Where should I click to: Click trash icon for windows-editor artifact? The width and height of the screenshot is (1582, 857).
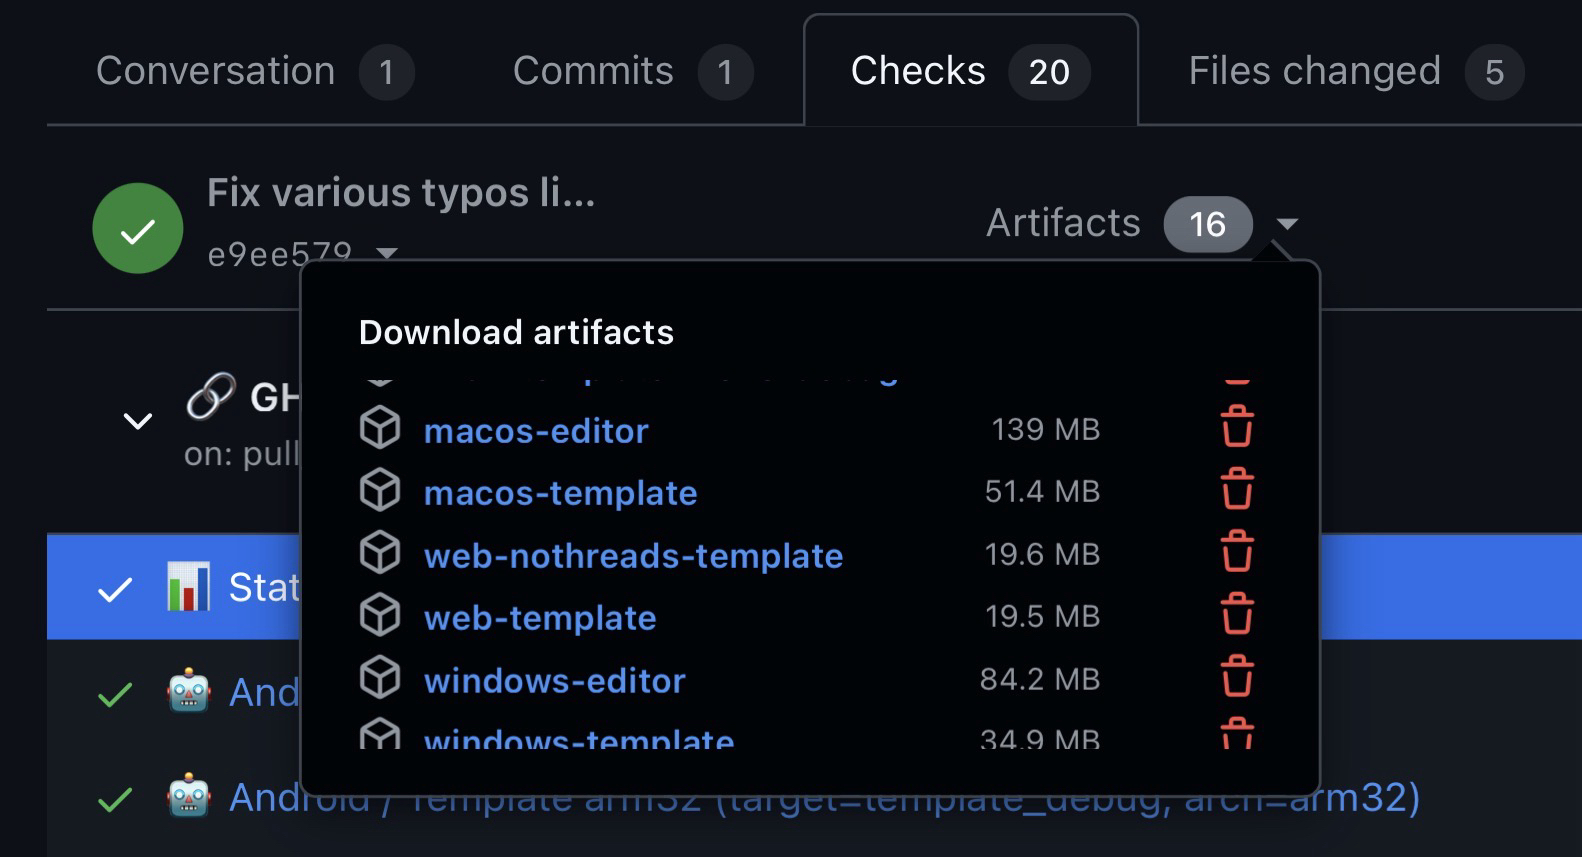[x=1236, y=678]
